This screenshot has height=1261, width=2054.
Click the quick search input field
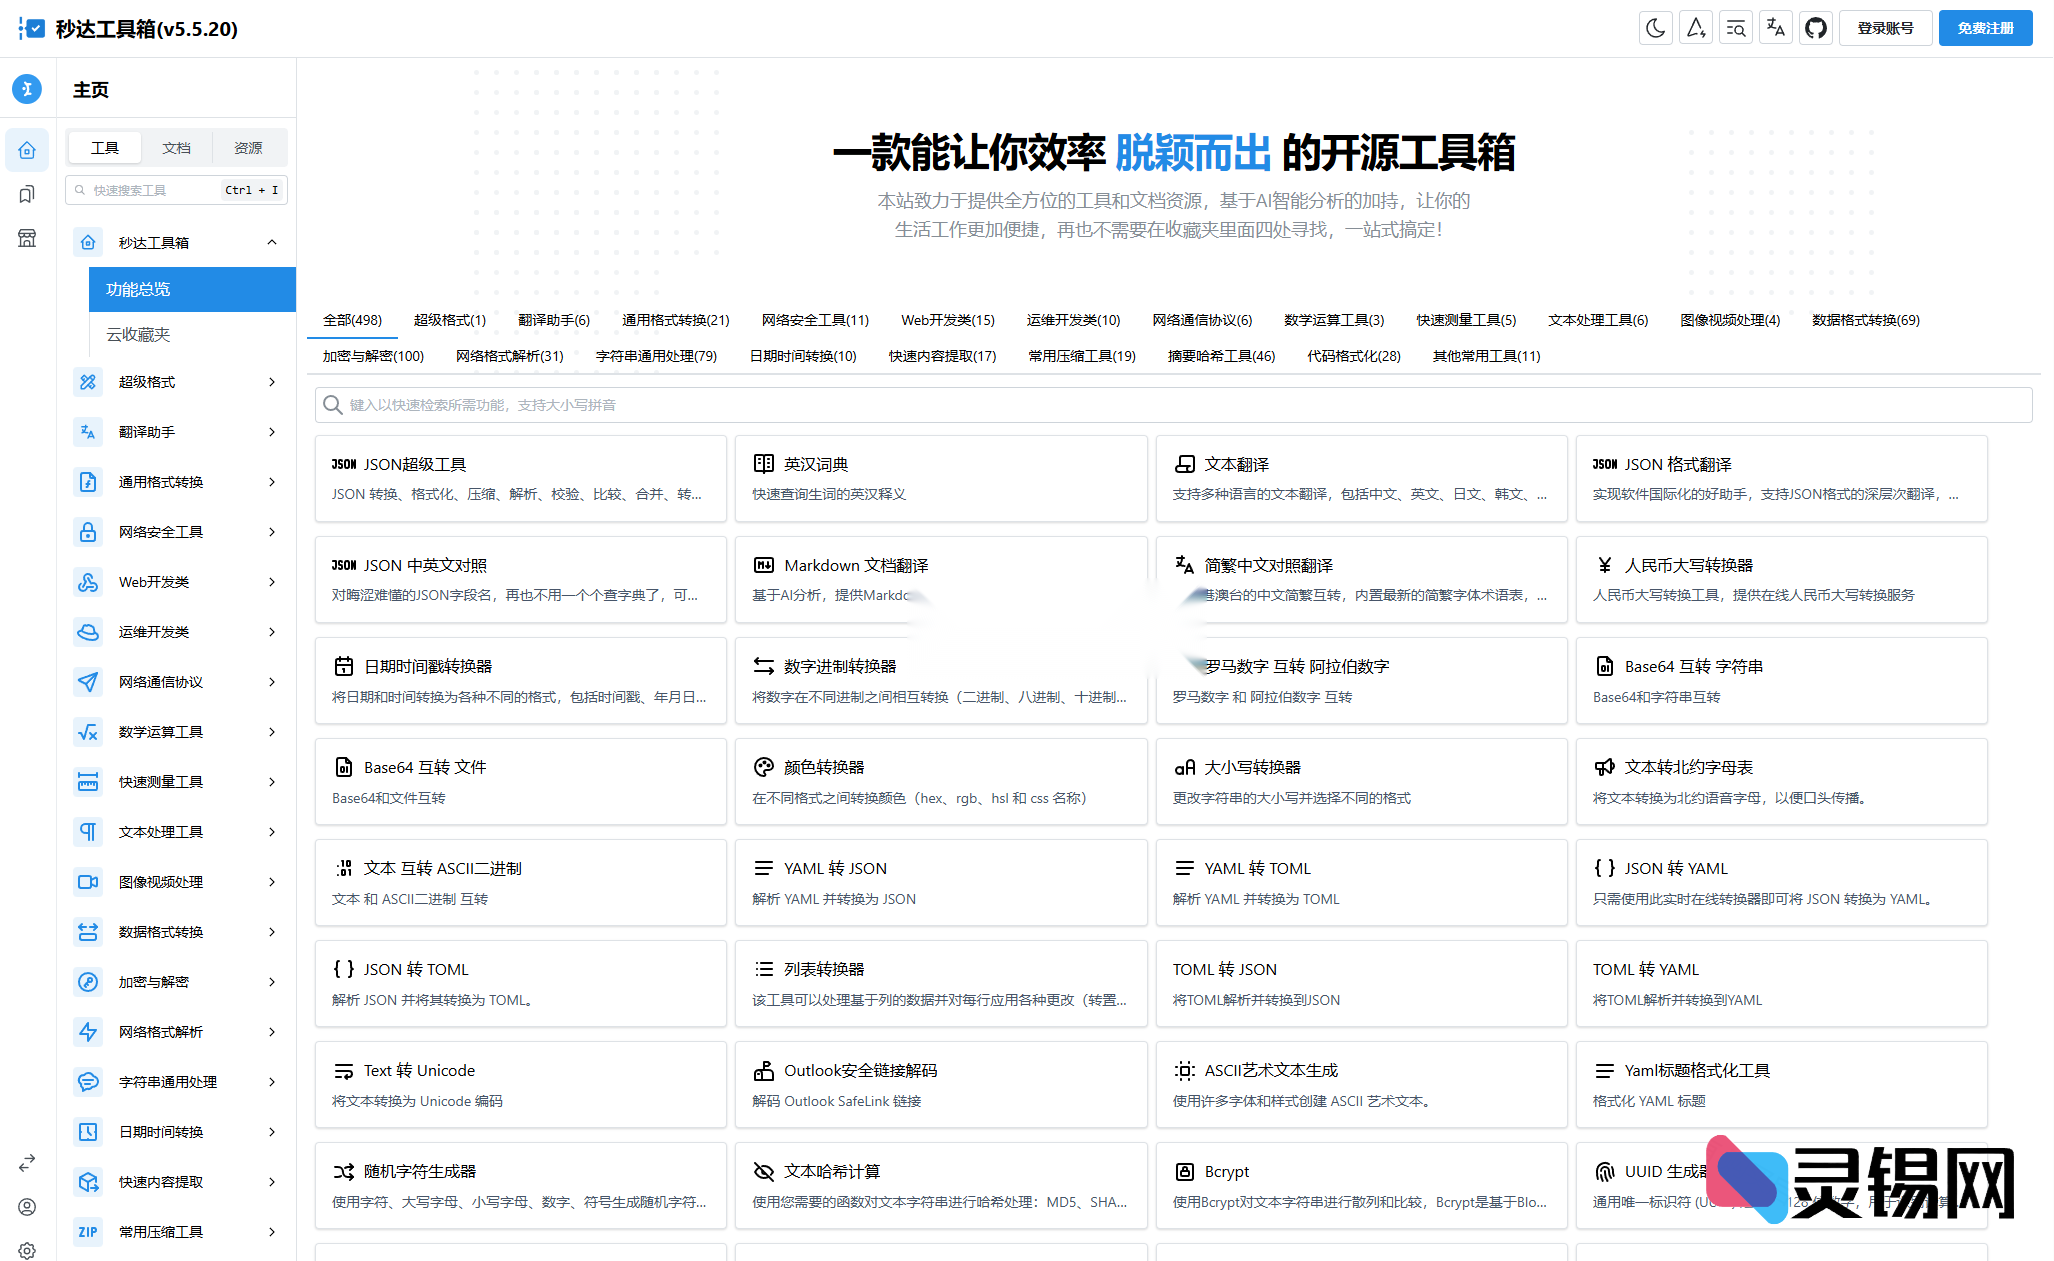click(x=150, y=189)
